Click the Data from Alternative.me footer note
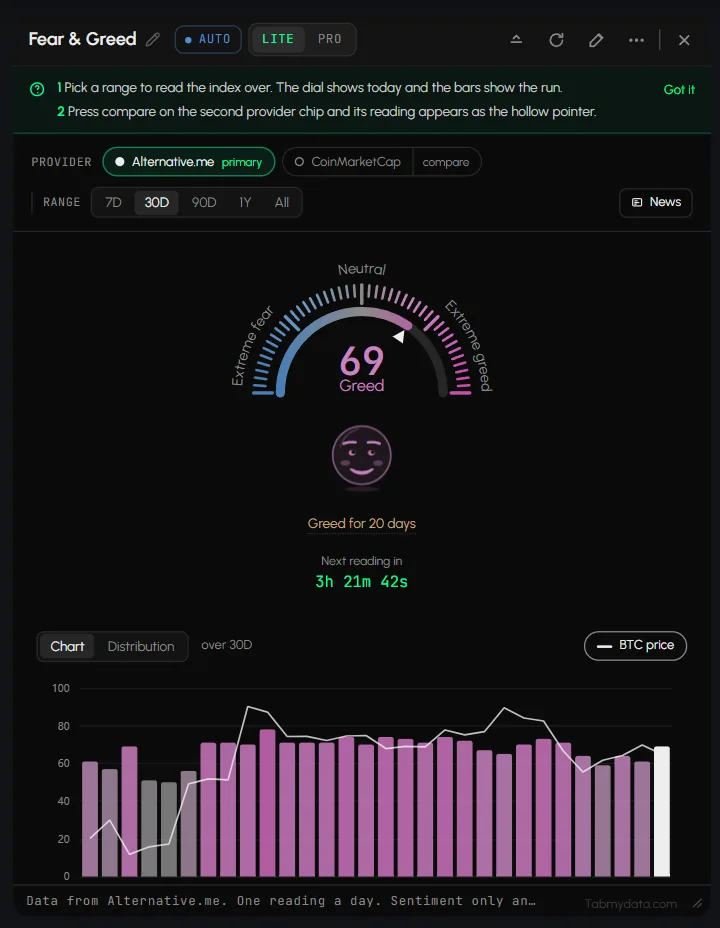Image resolution: width=720 pixels, height=928 pixels. tap(281, 901)
